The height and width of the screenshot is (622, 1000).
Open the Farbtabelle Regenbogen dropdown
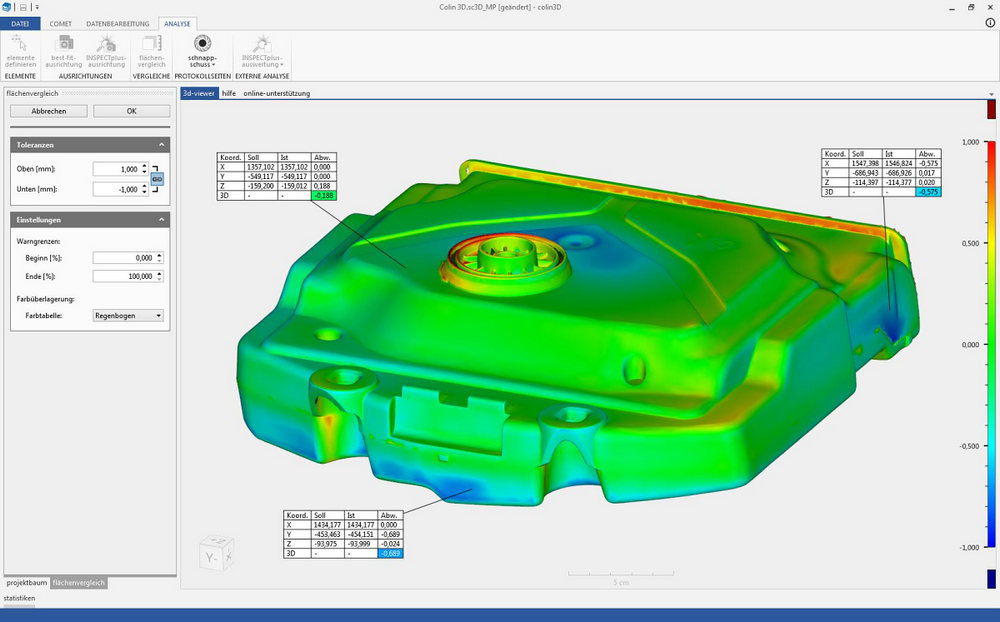coord(128,316)
